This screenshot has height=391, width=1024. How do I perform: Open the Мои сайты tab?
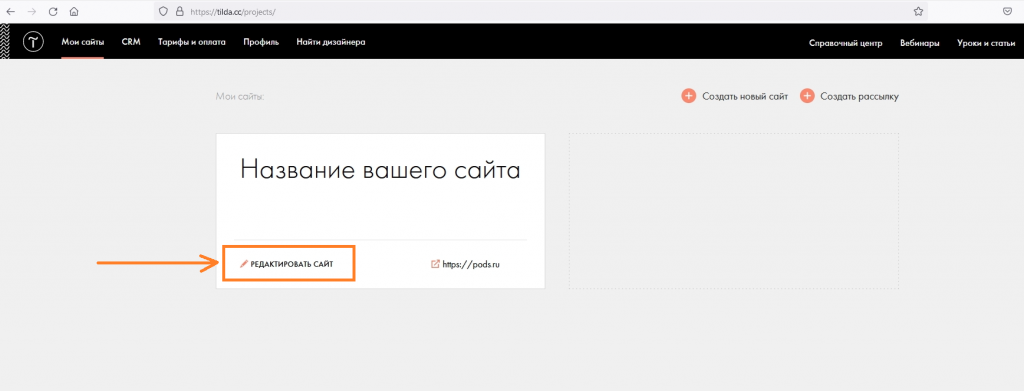[x=83, y=42]
